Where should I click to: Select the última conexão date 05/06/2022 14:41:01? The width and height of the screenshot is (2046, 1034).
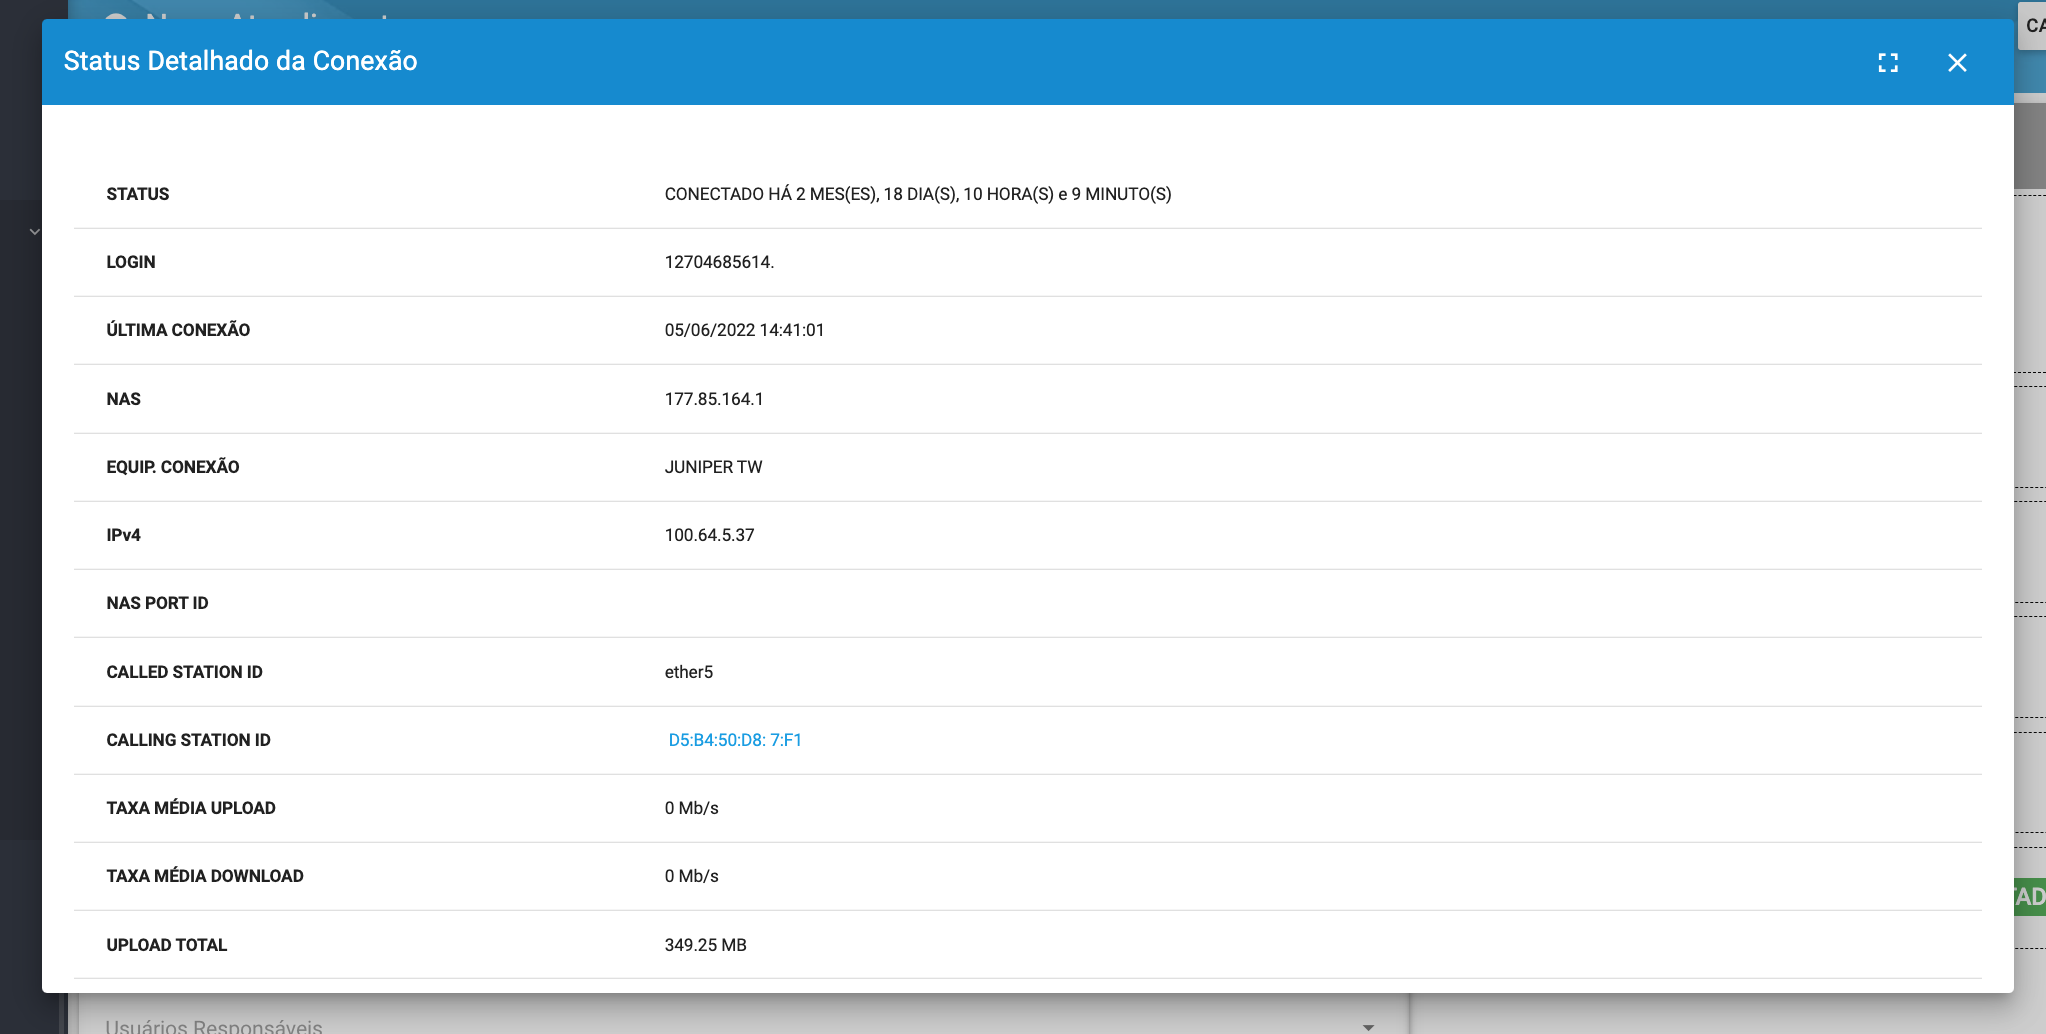[x=744, y=330]
